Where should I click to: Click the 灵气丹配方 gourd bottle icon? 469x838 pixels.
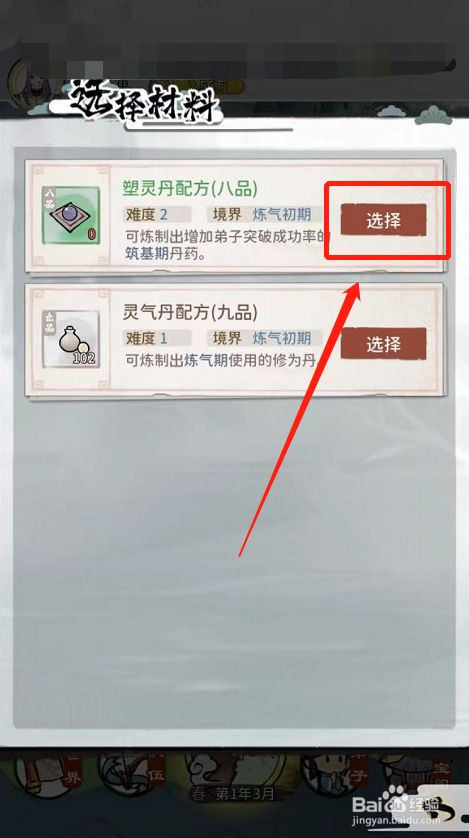click(71, 339)
